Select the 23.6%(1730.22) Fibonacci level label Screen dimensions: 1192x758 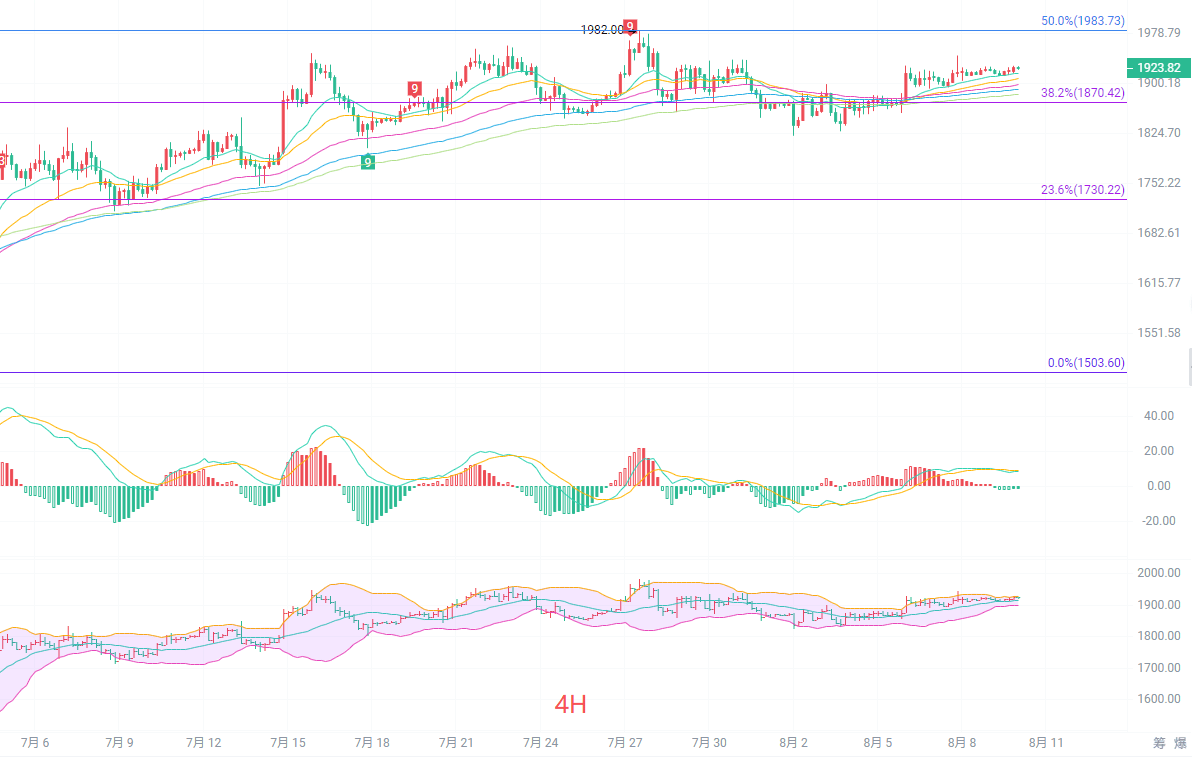point(1083,189)
